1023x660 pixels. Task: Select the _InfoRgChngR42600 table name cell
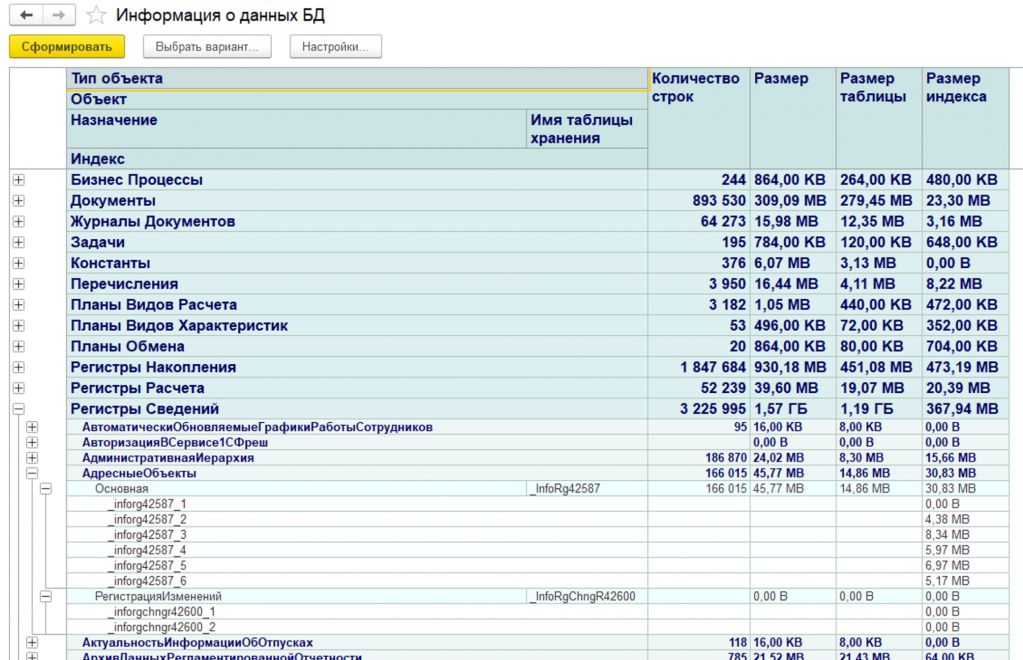click(587, 597)
